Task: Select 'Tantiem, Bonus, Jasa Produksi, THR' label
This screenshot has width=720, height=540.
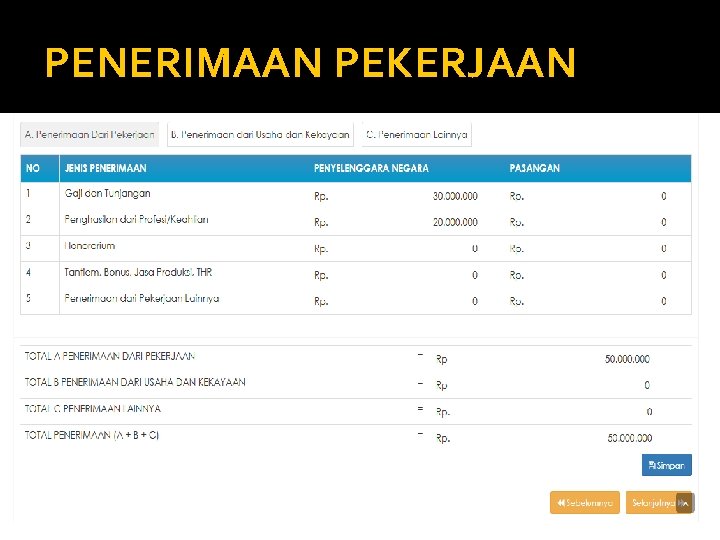Action: coord(138,272)
